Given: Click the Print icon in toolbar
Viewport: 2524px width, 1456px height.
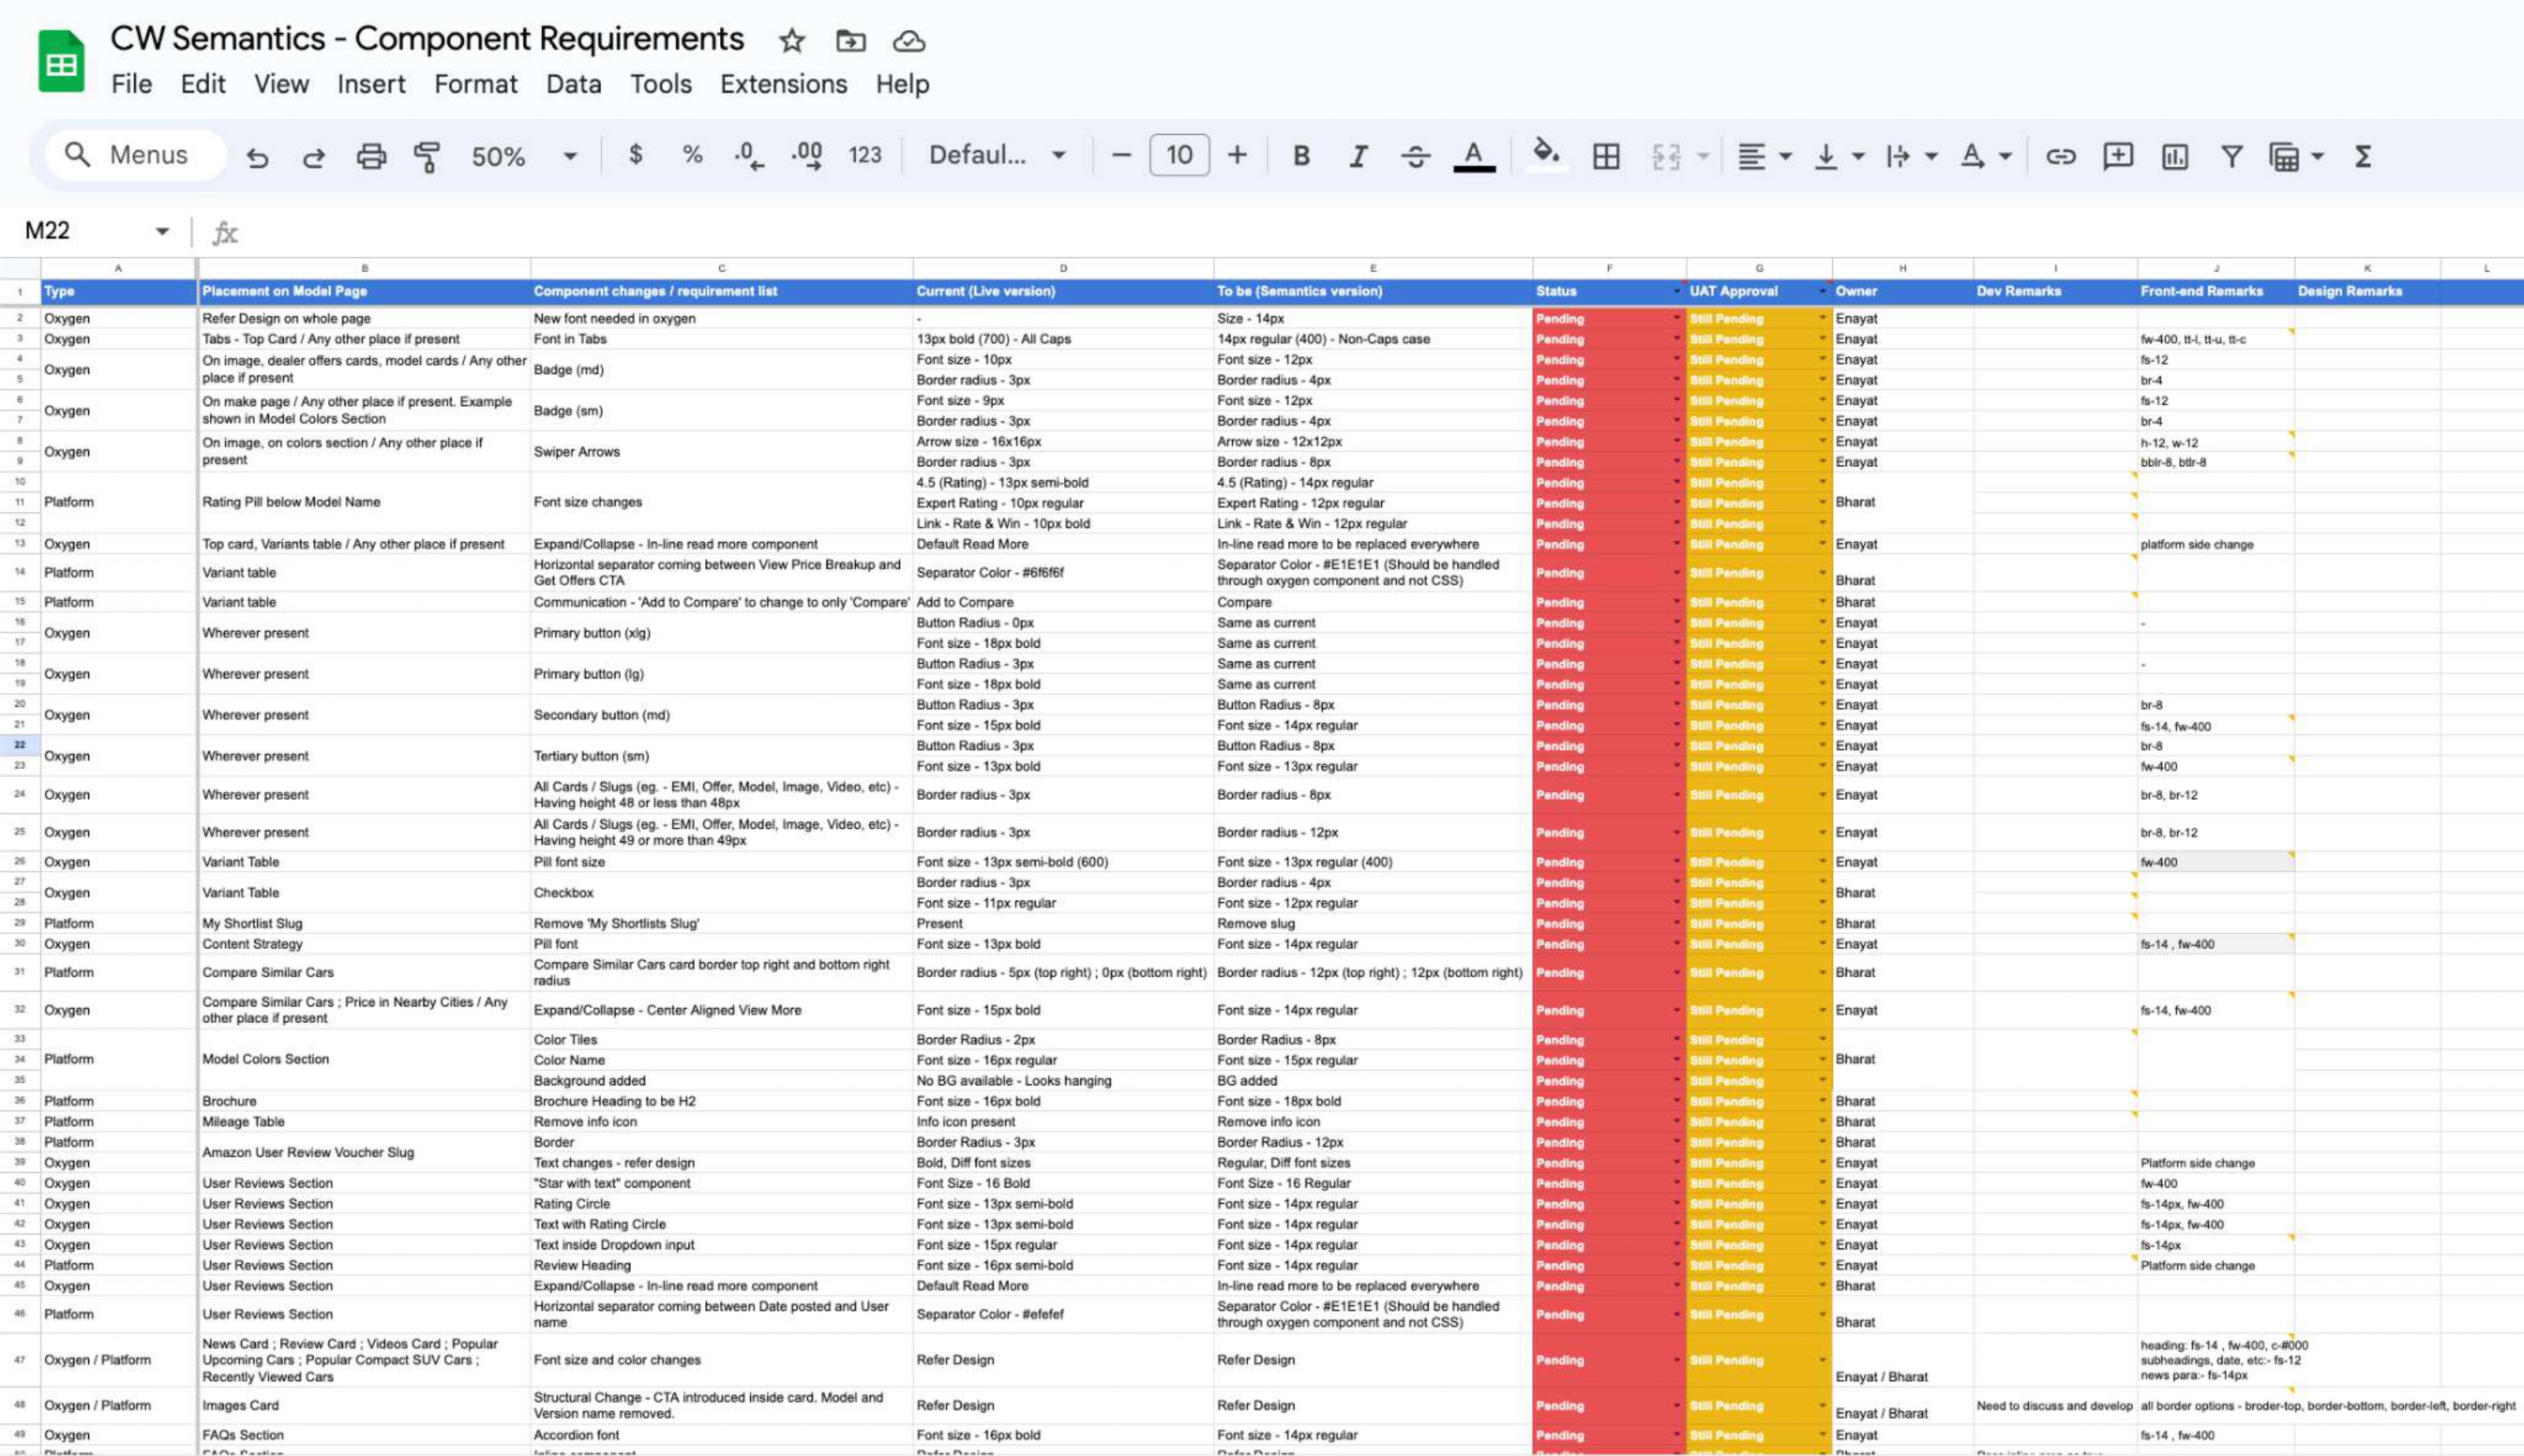Looking at the screenshot, I should (371, 156).
